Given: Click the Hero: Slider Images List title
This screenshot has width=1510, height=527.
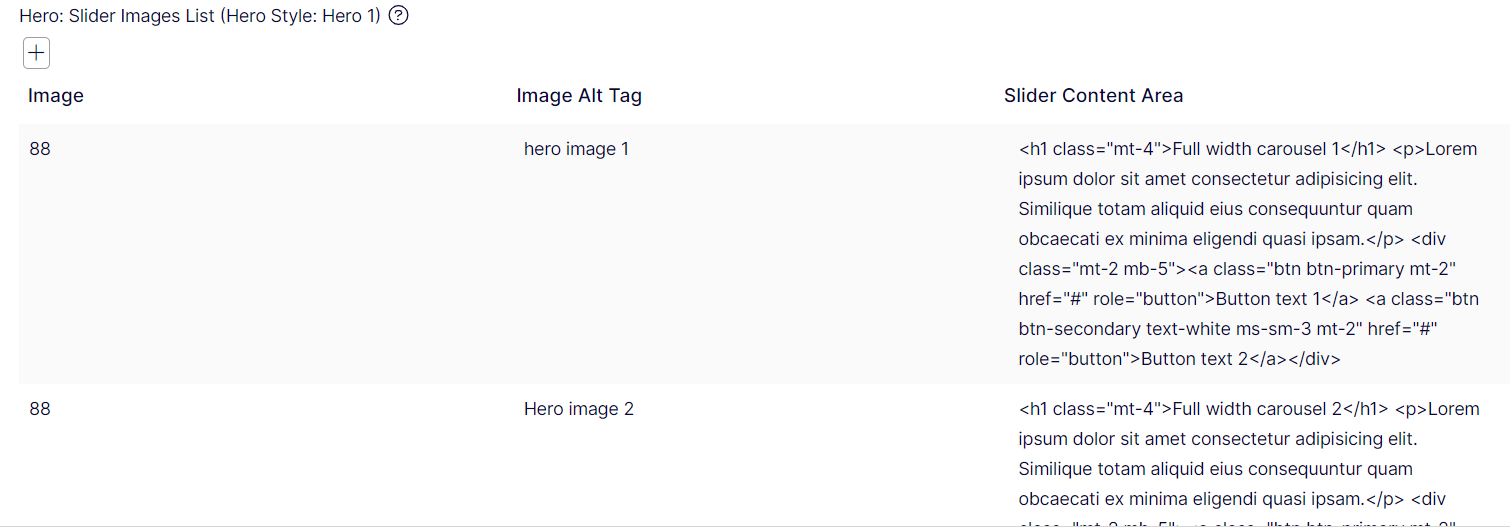Looking at the screenshot, I should (200, 16).
